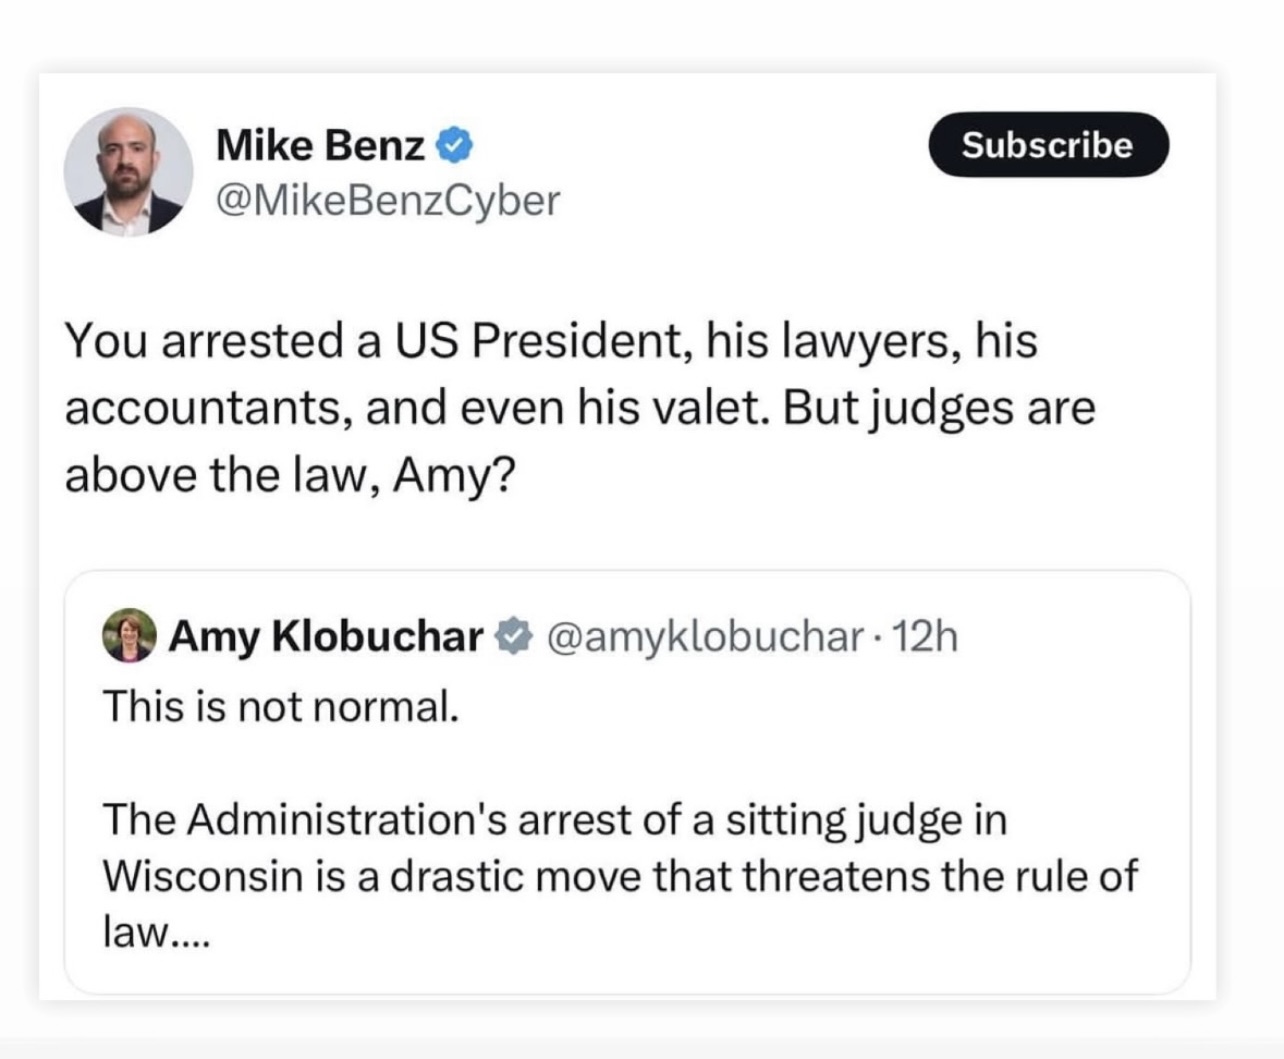Click the line starting "The Administration's arrest"
Screen dimensions: 1284x1059
pyautogui.click(x=554, y=820)
